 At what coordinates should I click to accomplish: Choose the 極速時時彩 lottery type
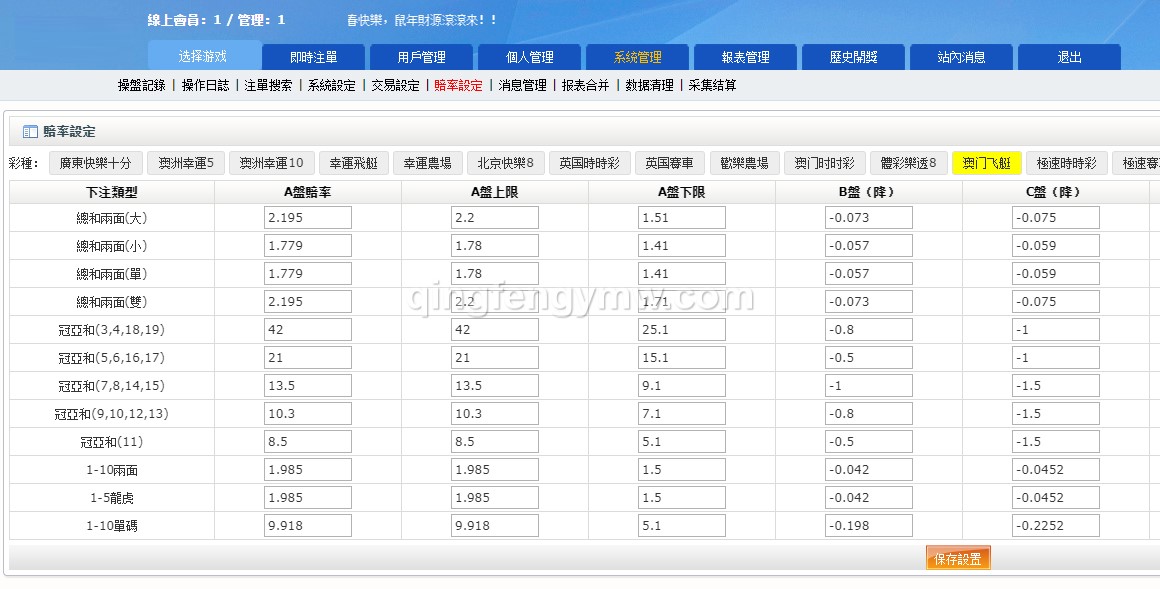click(1066, 163)
